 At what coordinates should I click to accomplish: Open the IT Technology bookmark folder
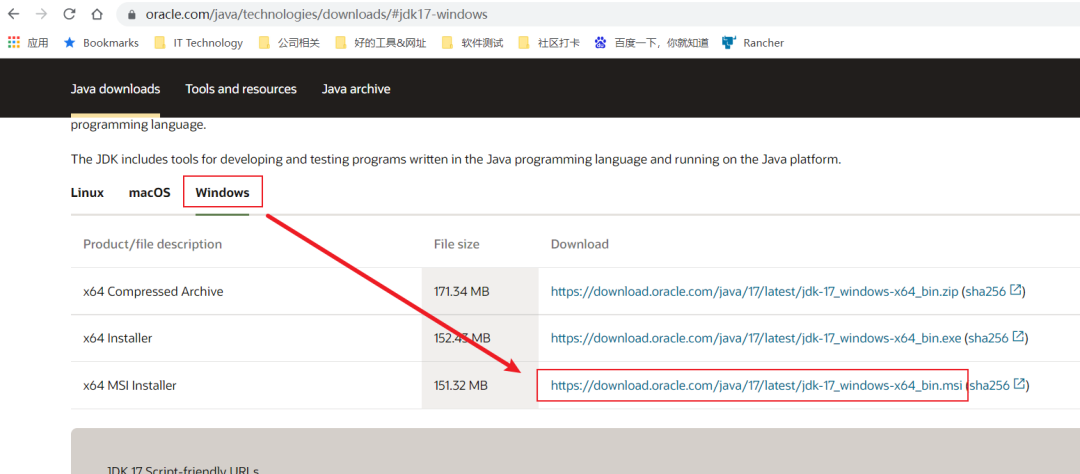[198, 43]
